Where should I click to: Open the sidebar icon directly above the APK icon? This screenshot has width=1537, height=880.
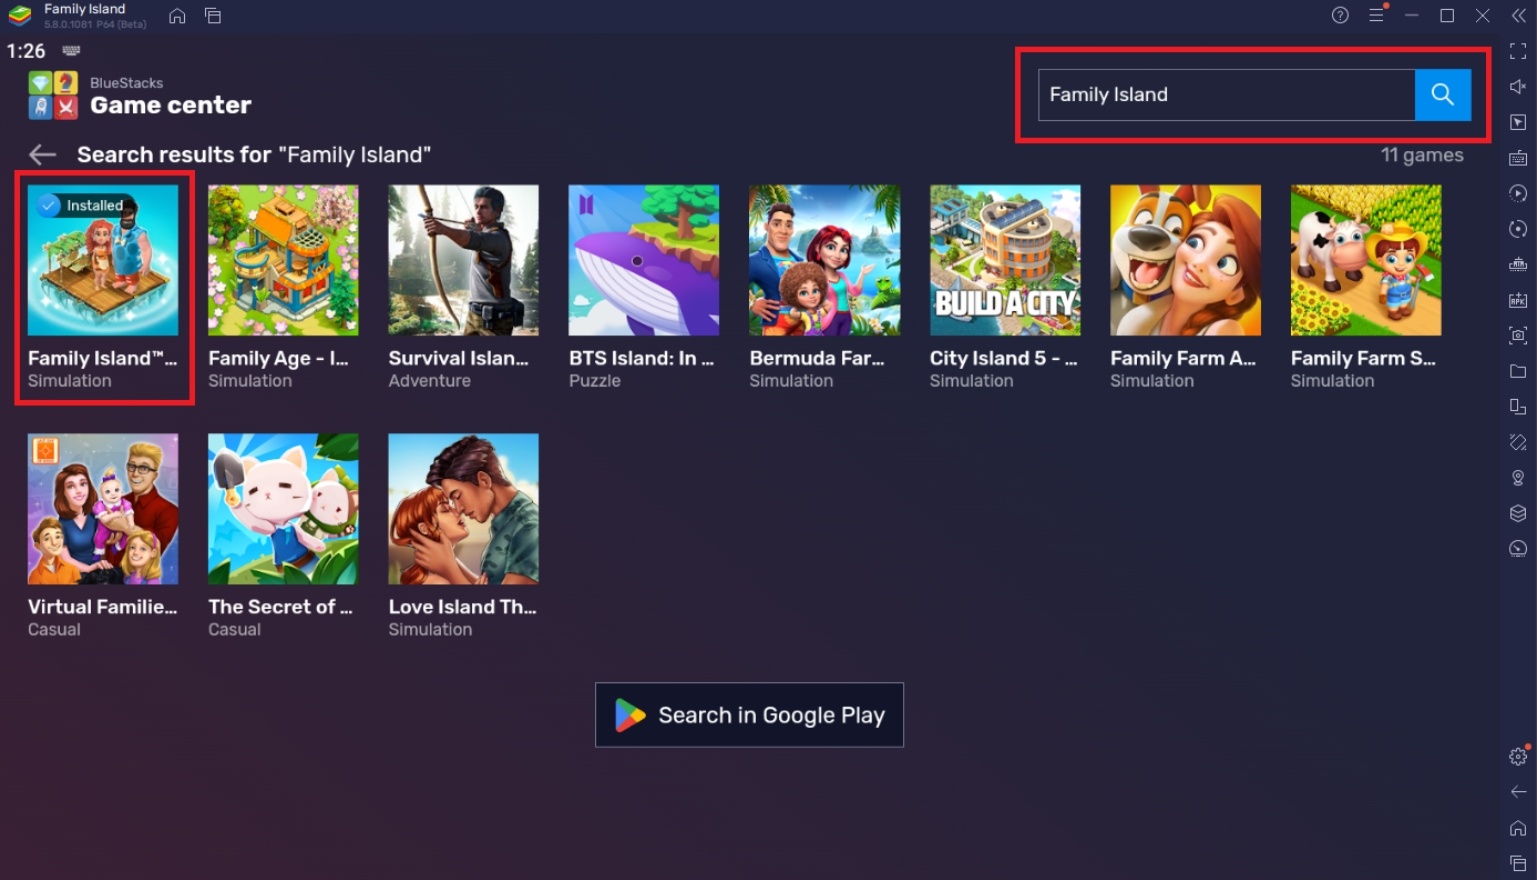(x=1518, y=264)
